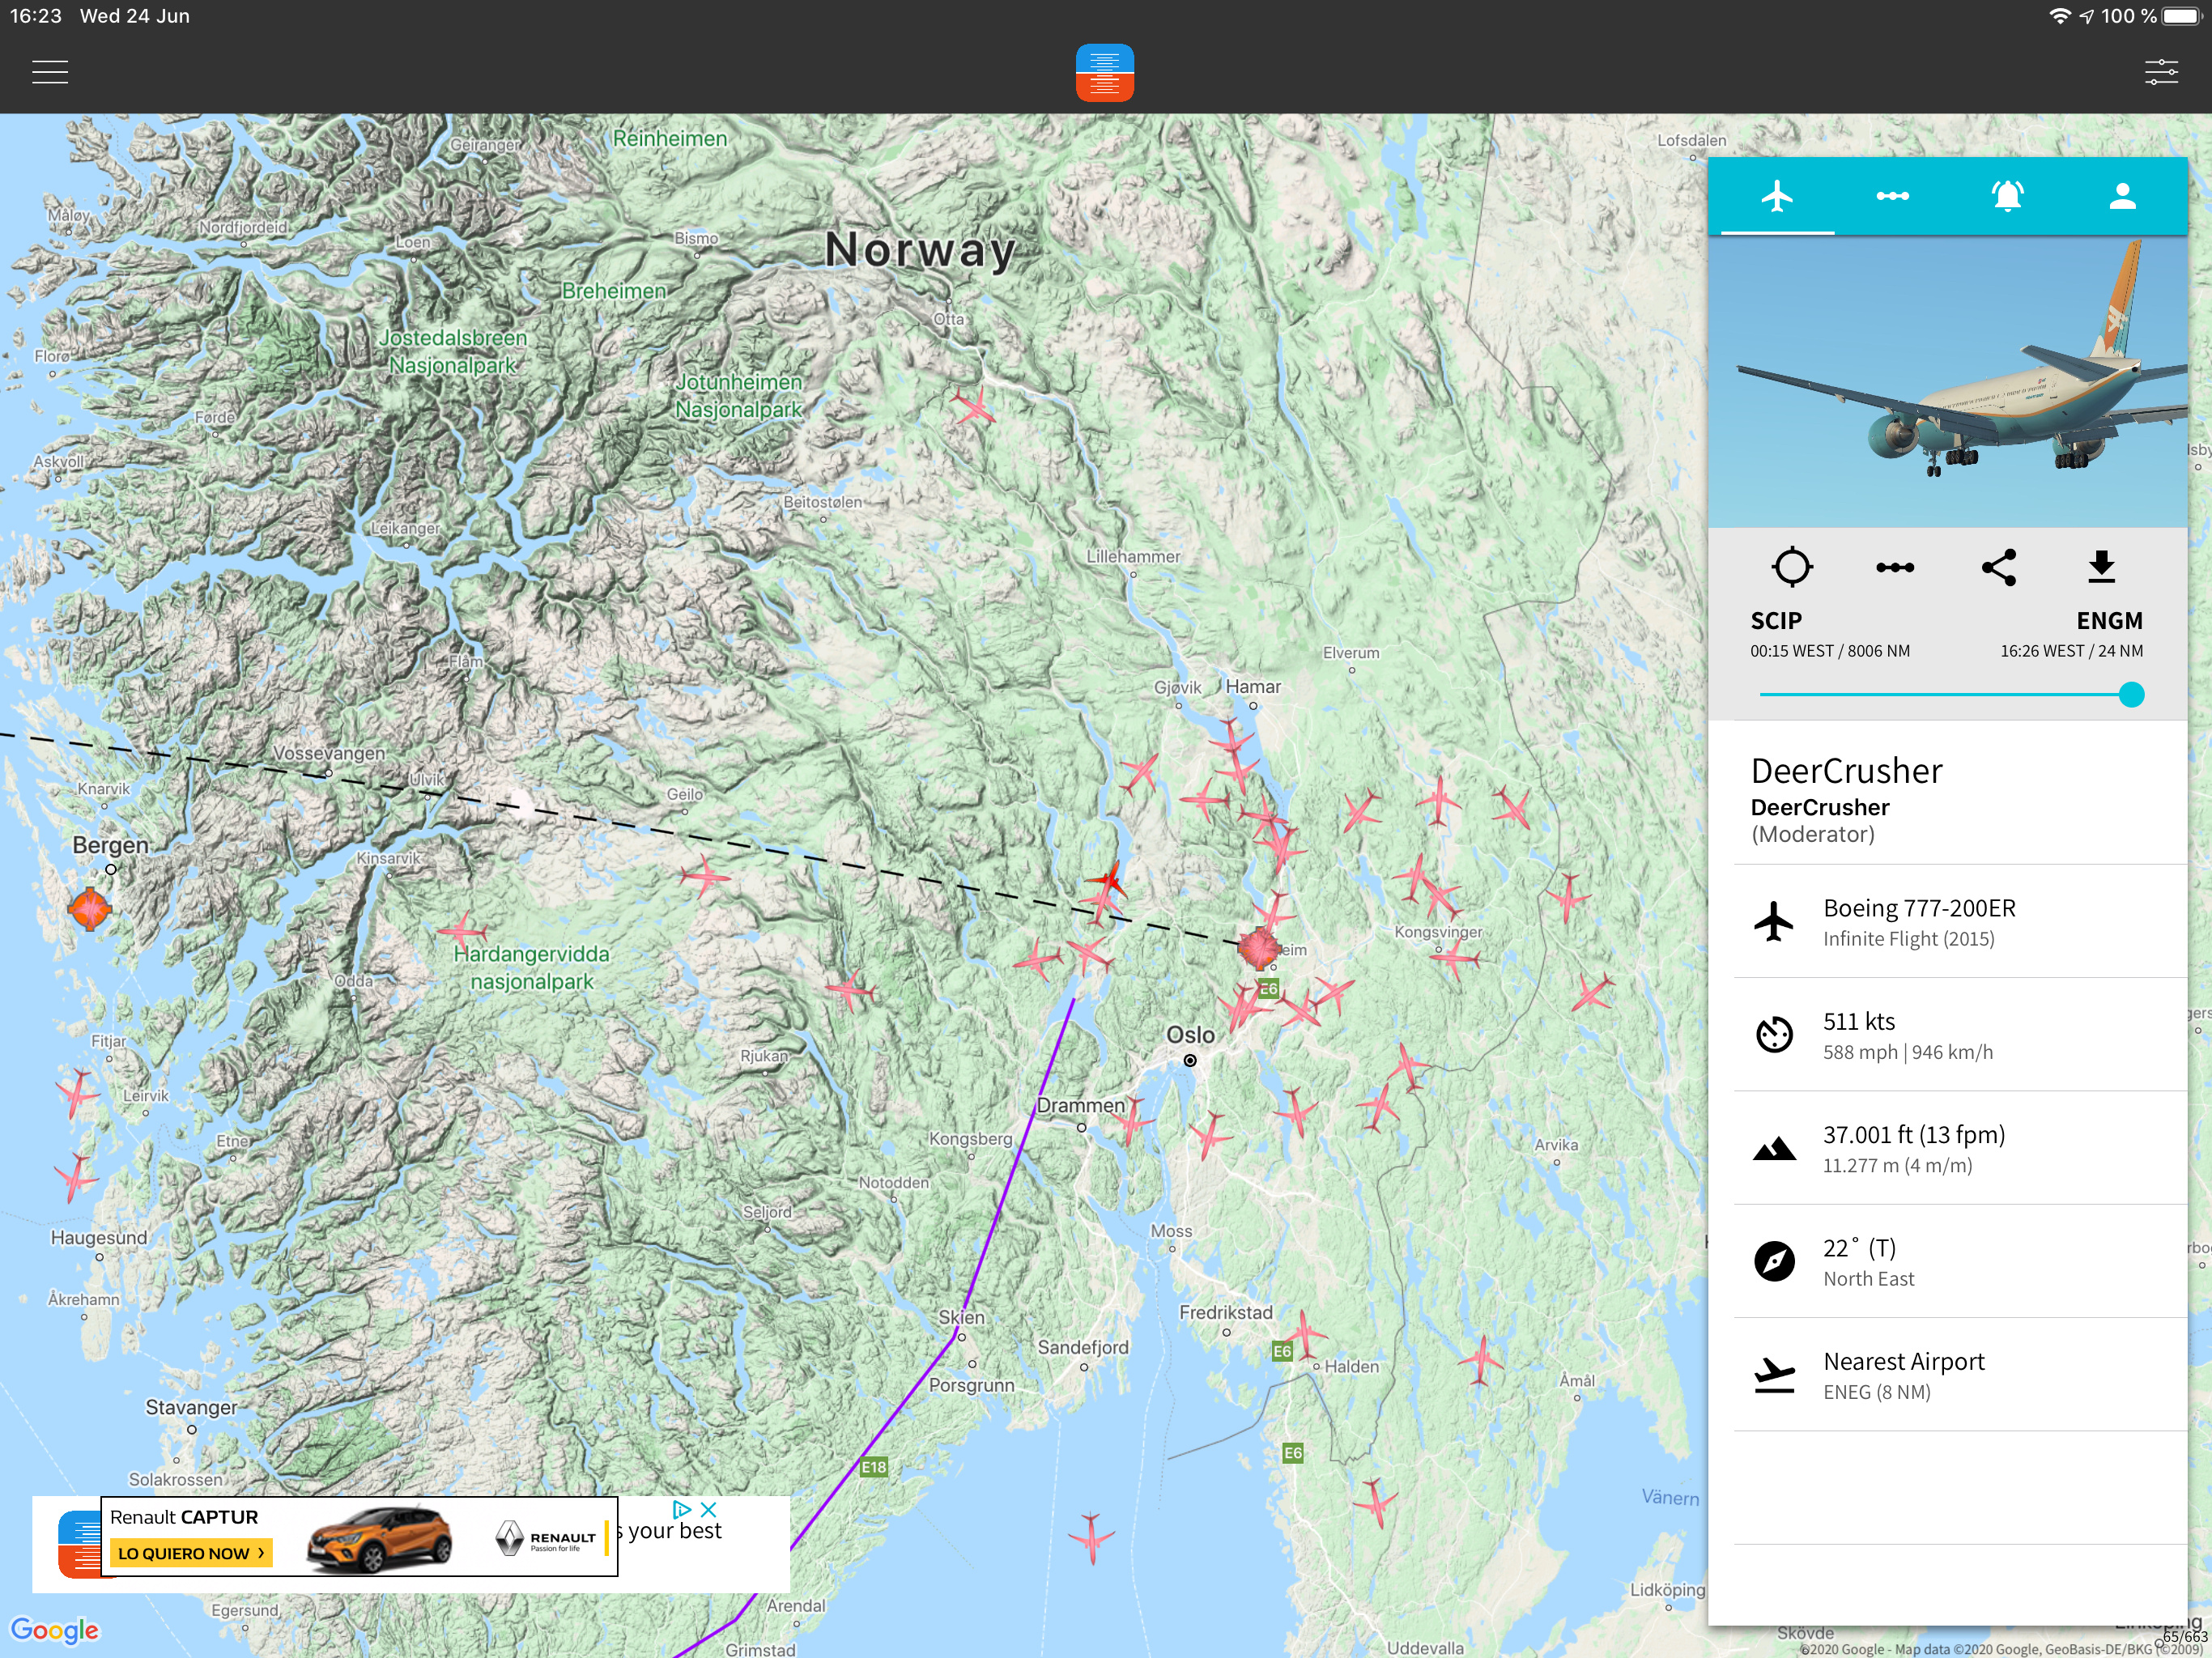The image size is (2212, 1658).
Task: Select the SCIP departure airport label
Action: (x=1776, y=621)
